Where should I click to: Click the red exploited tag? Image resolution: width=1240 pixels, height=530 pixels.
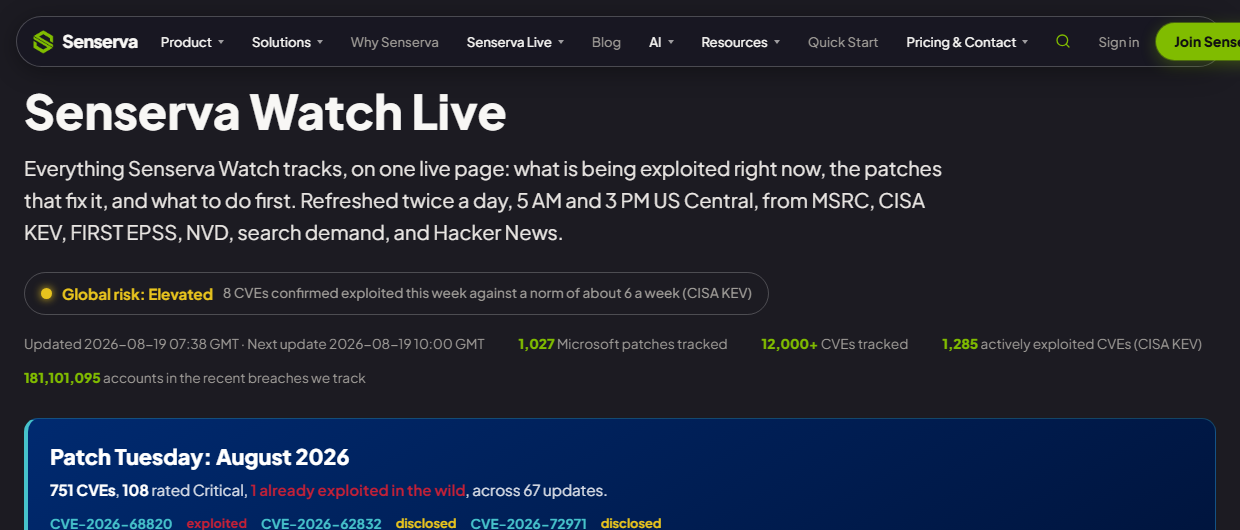tap(216, 523)
